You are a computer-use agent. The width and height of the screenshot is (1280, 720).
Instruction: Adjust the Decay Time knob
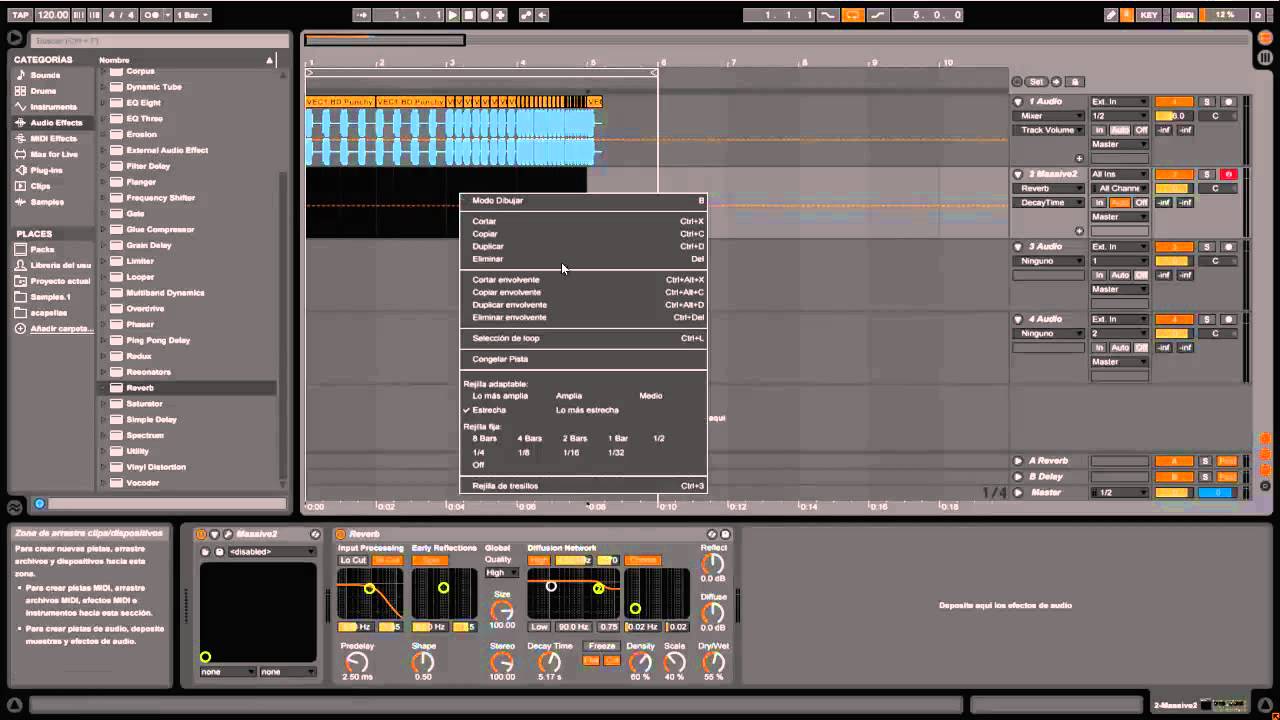[x=549, y=662]
